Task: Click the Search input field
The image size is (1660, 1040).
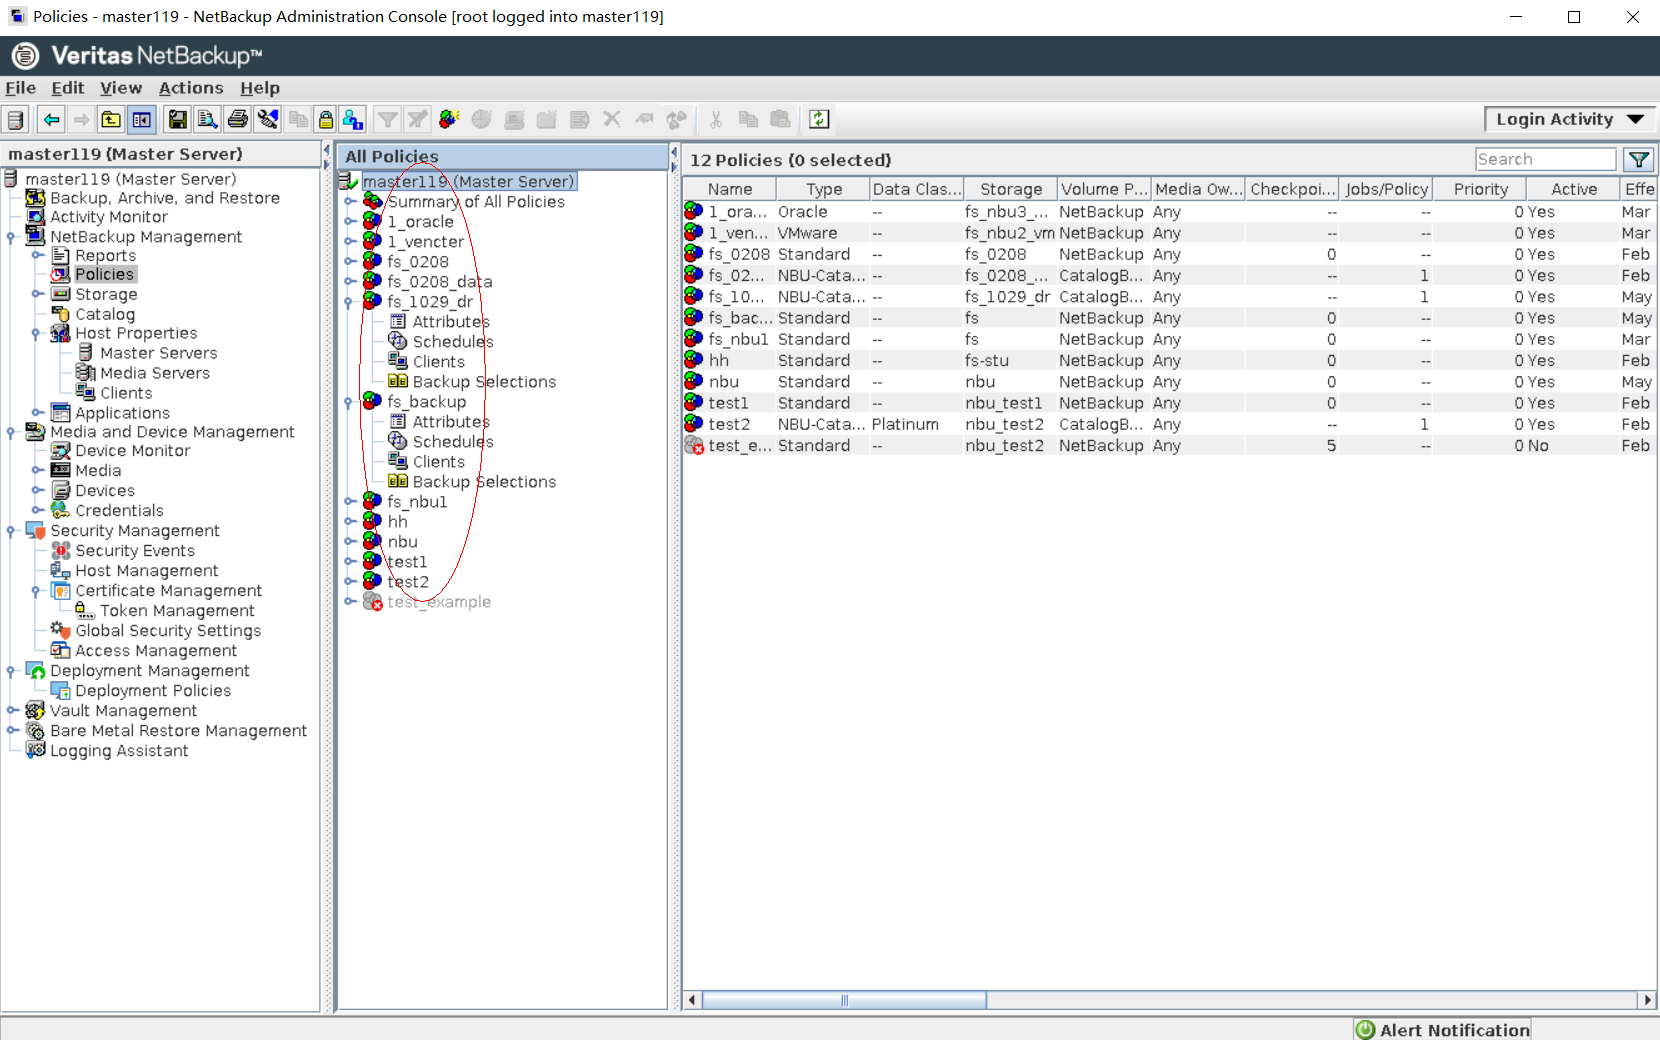Action: [x=1545, y=160]
